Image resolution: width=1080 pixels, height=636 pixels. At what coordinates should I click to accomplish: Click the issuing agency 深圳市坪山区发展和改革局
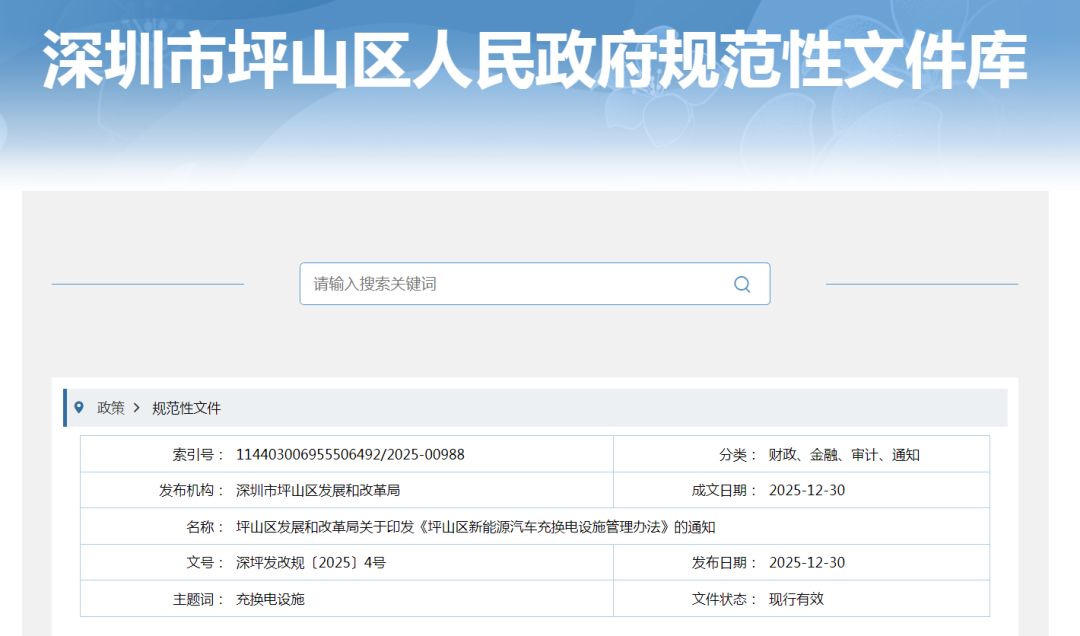point(318,491)
